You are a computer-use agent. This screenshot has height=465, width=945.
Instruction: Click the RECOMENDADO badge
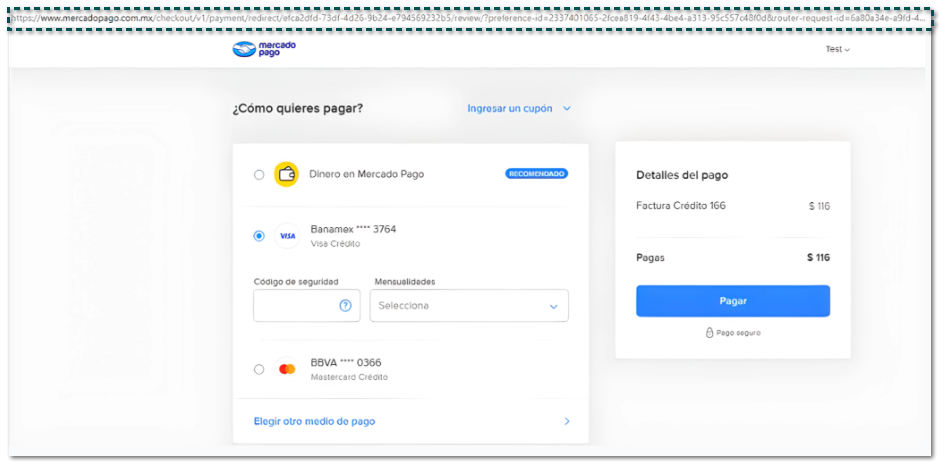(536, 174)
